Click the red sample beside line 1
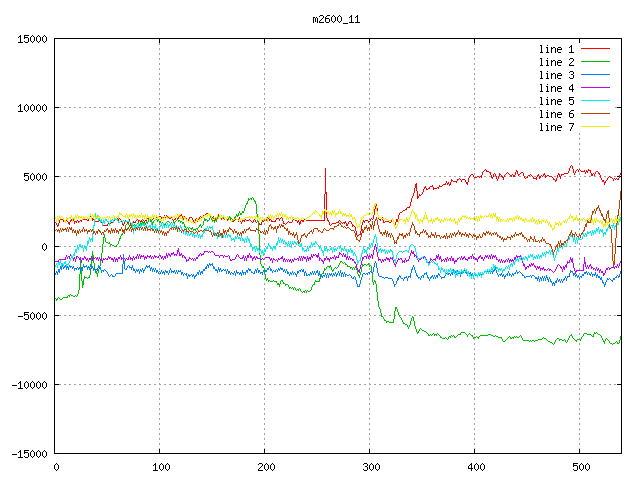Screen dimensions: 640x480 click(x=596, y=49)
